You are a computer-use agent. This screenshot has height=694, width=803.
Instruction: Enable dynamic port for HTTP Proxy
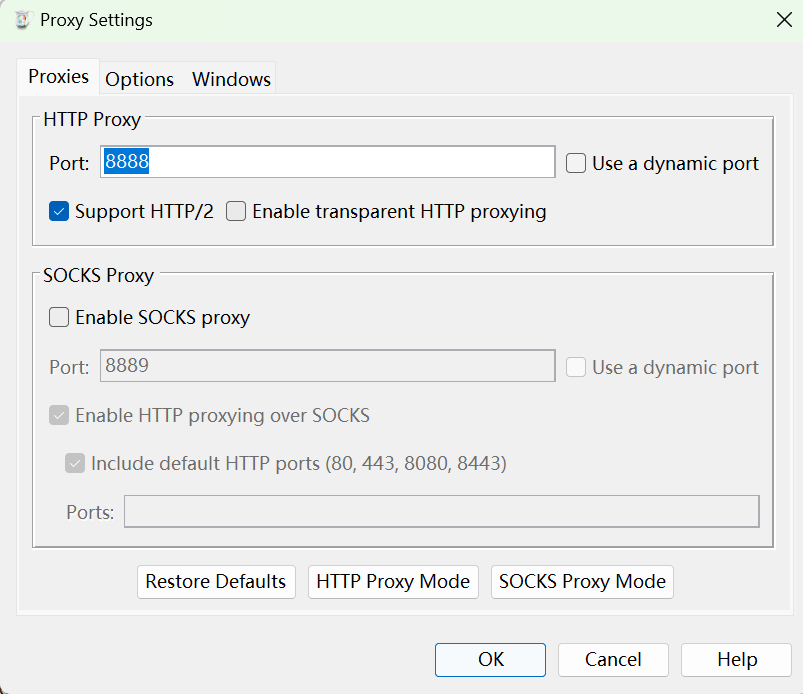tap(576, 163)
